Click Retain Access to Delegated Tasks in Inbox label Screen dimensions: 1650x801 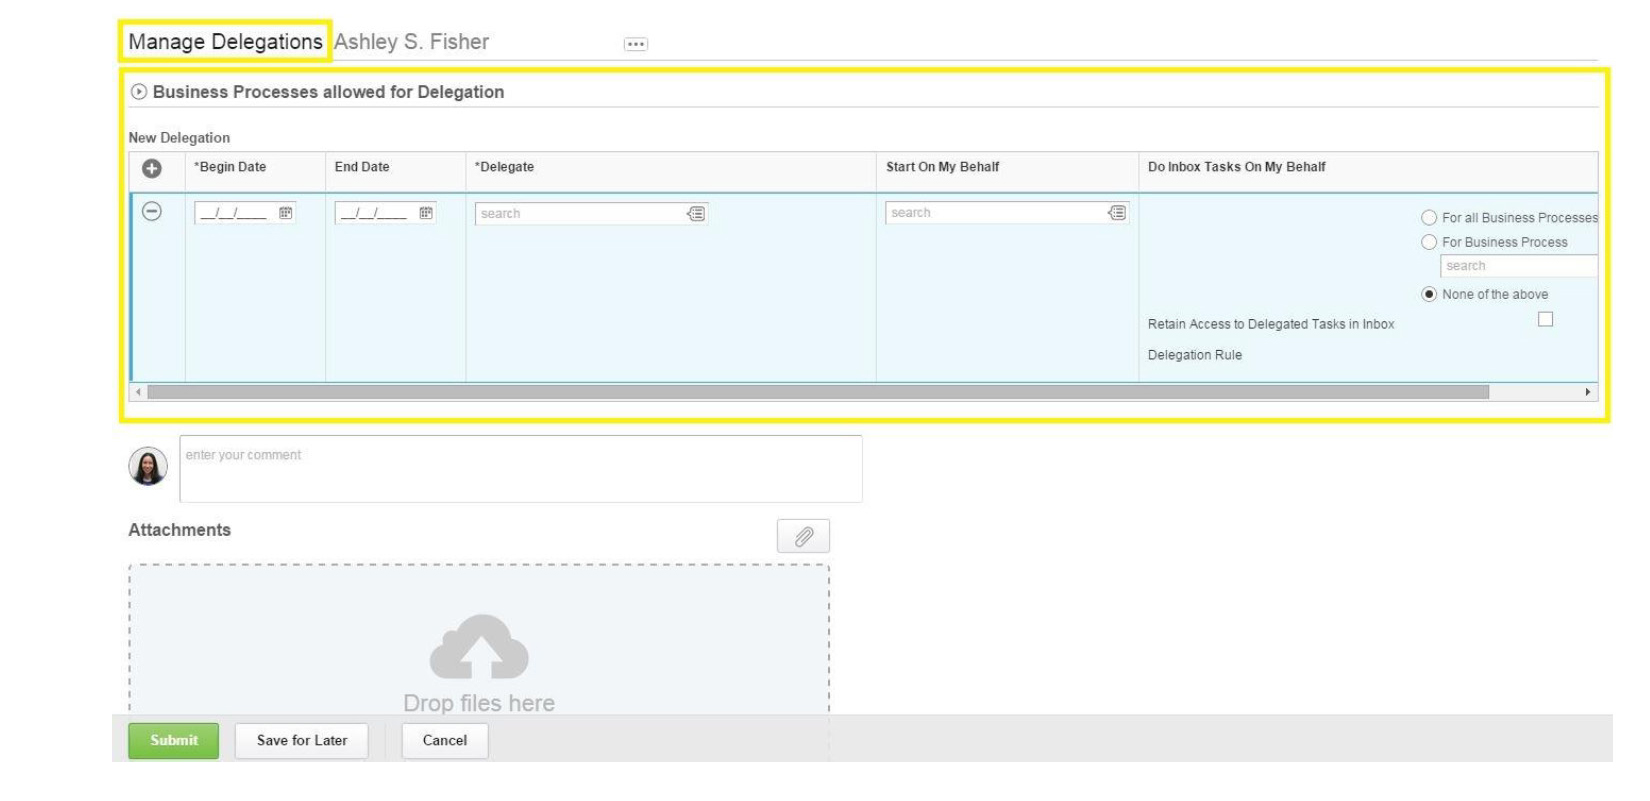pos(1271,324)
